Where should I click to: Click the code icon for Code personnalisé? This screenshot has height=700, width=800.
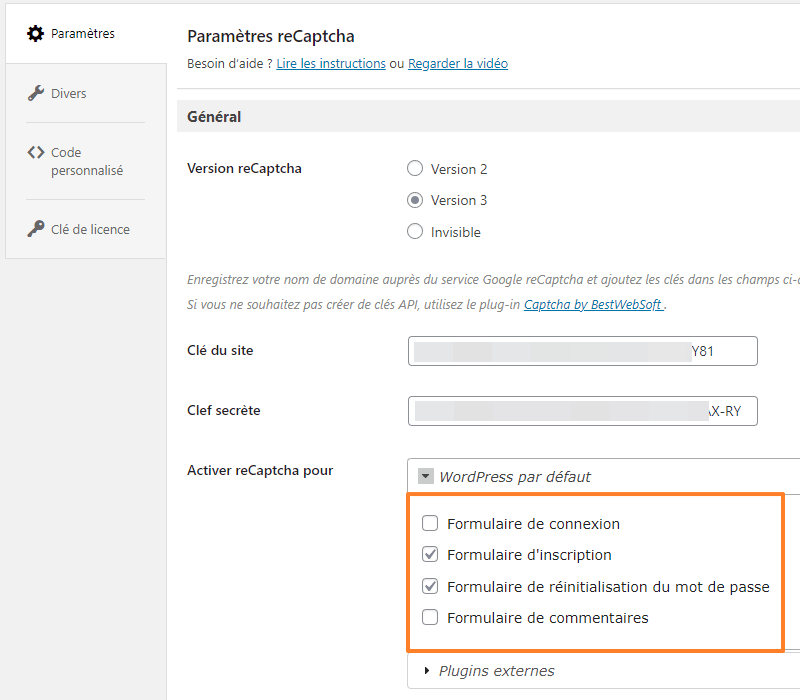36,153
